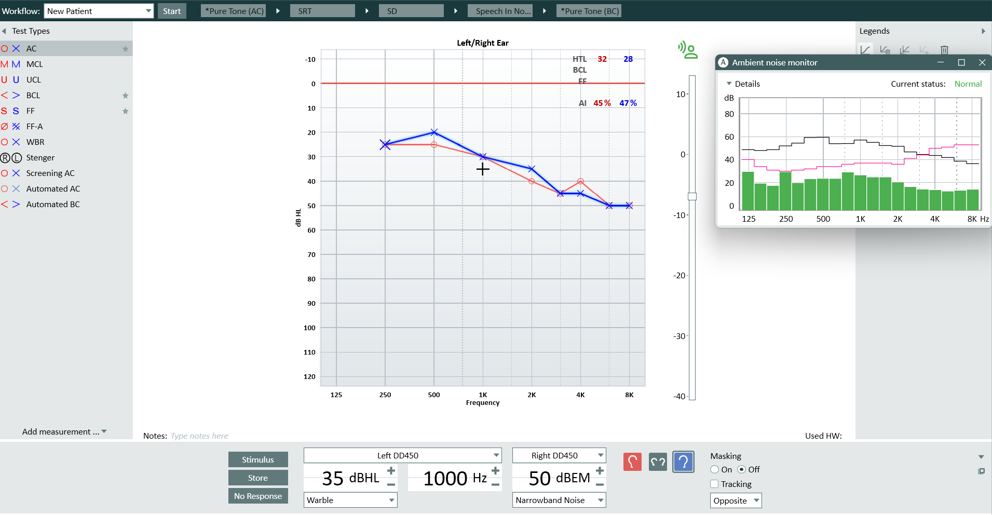Open the Left DD450 transducer dropdown
This screenshot has width=992, height=515.
402,455
